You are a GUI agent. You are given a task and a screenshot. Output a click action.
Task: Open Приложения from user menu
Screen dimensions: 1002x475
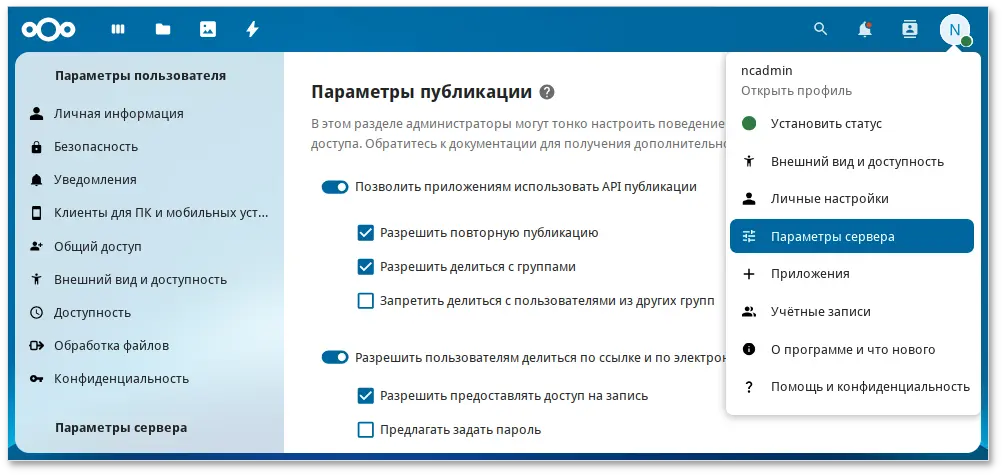[x=852, y=274]
